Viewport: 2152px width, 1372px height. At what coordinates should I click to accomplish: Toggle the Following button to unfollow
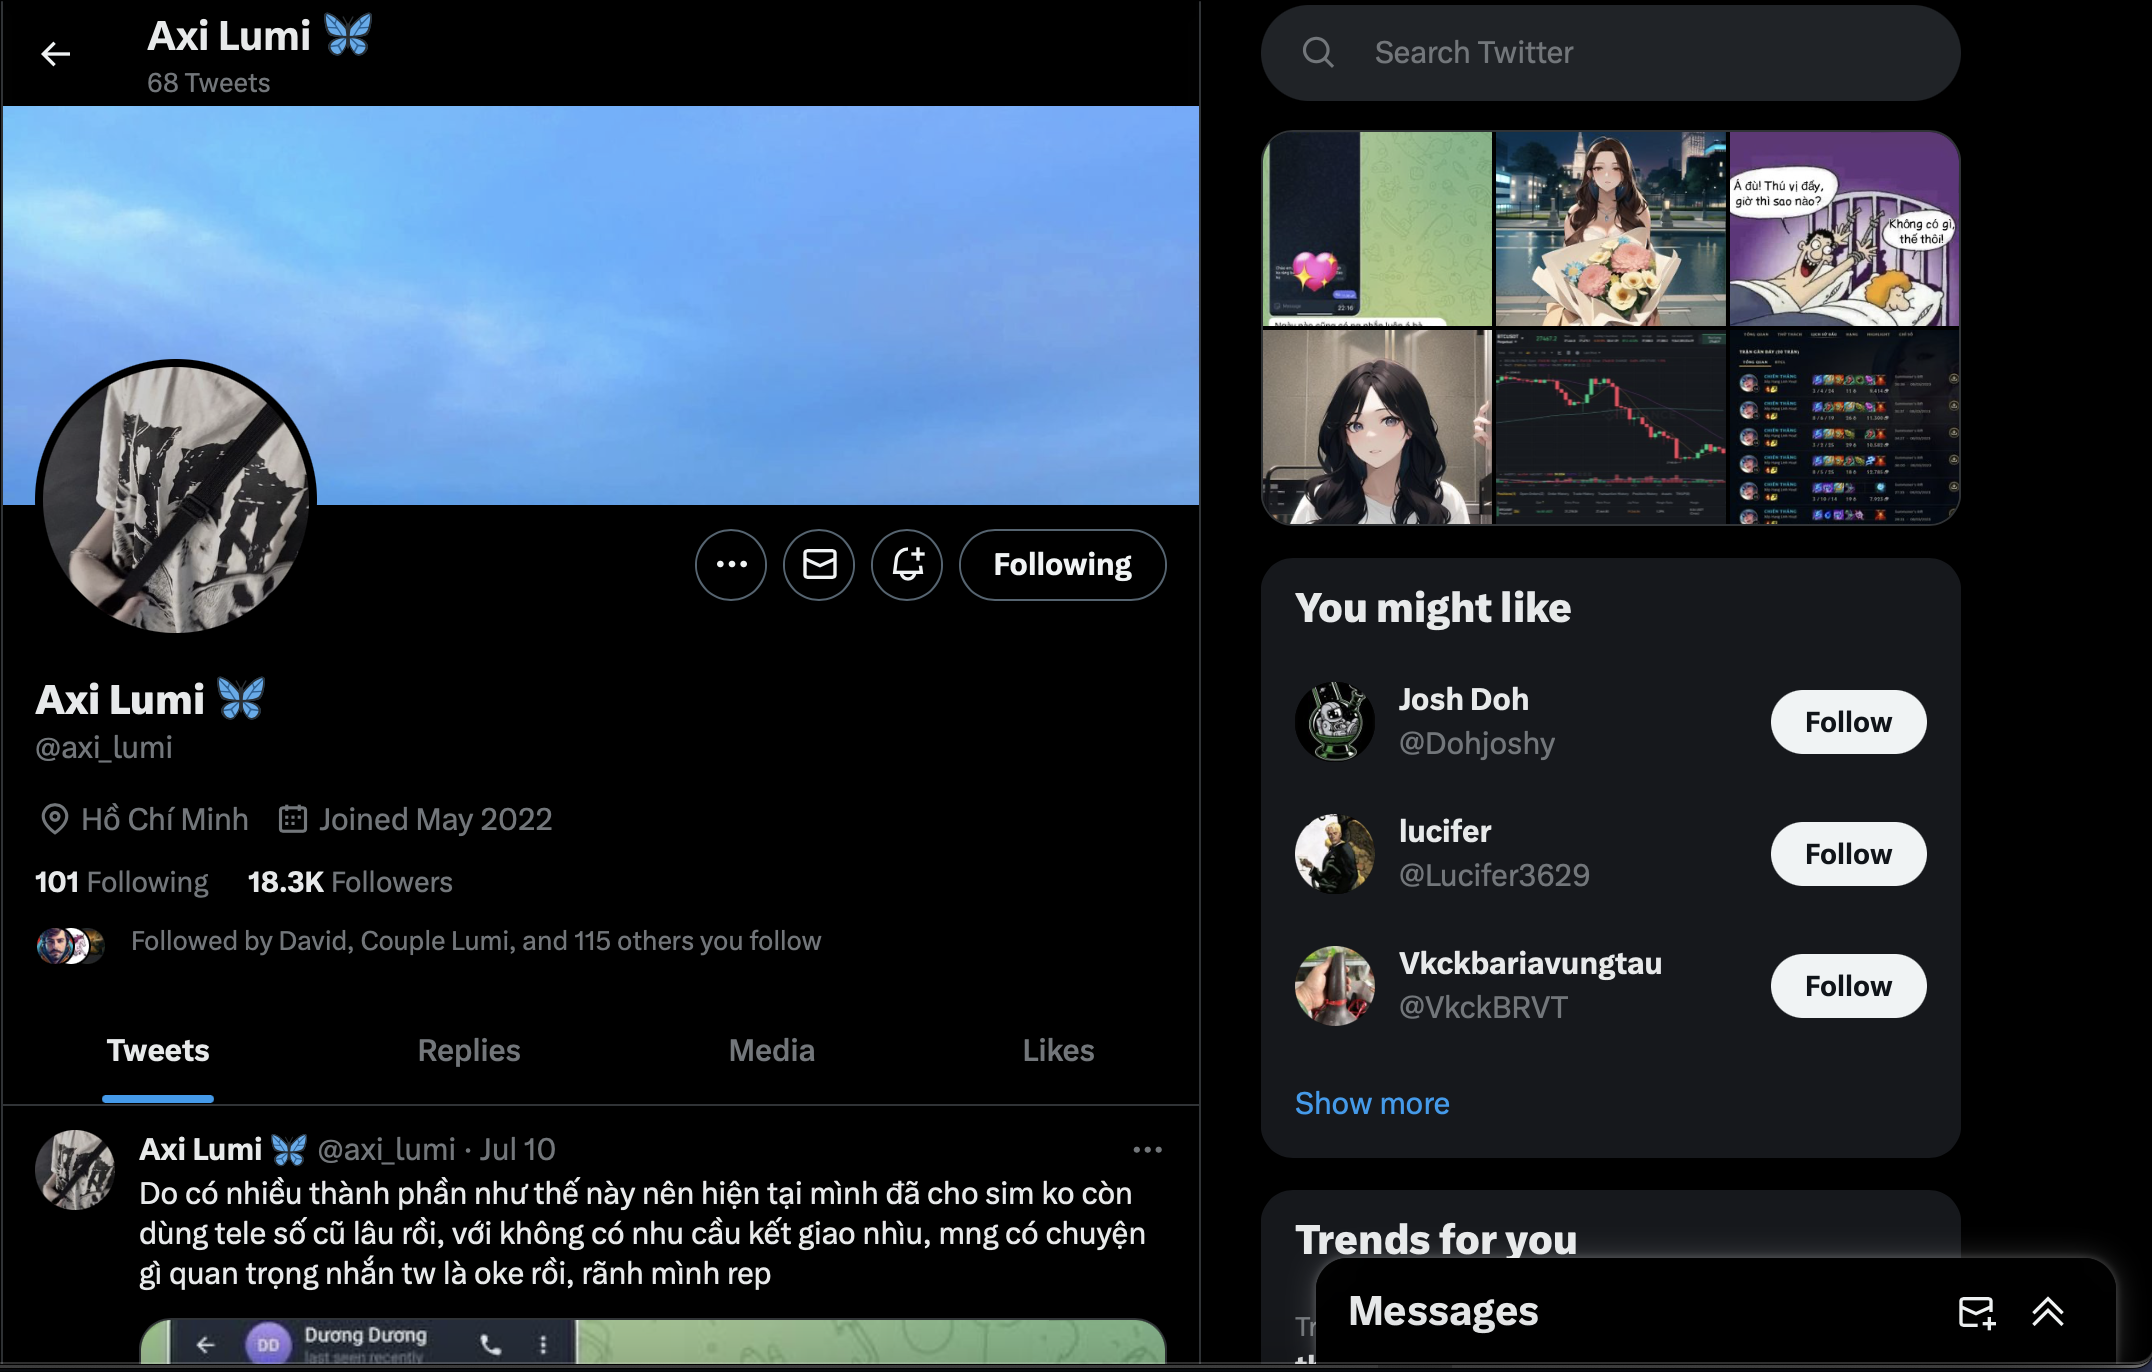1062,565
